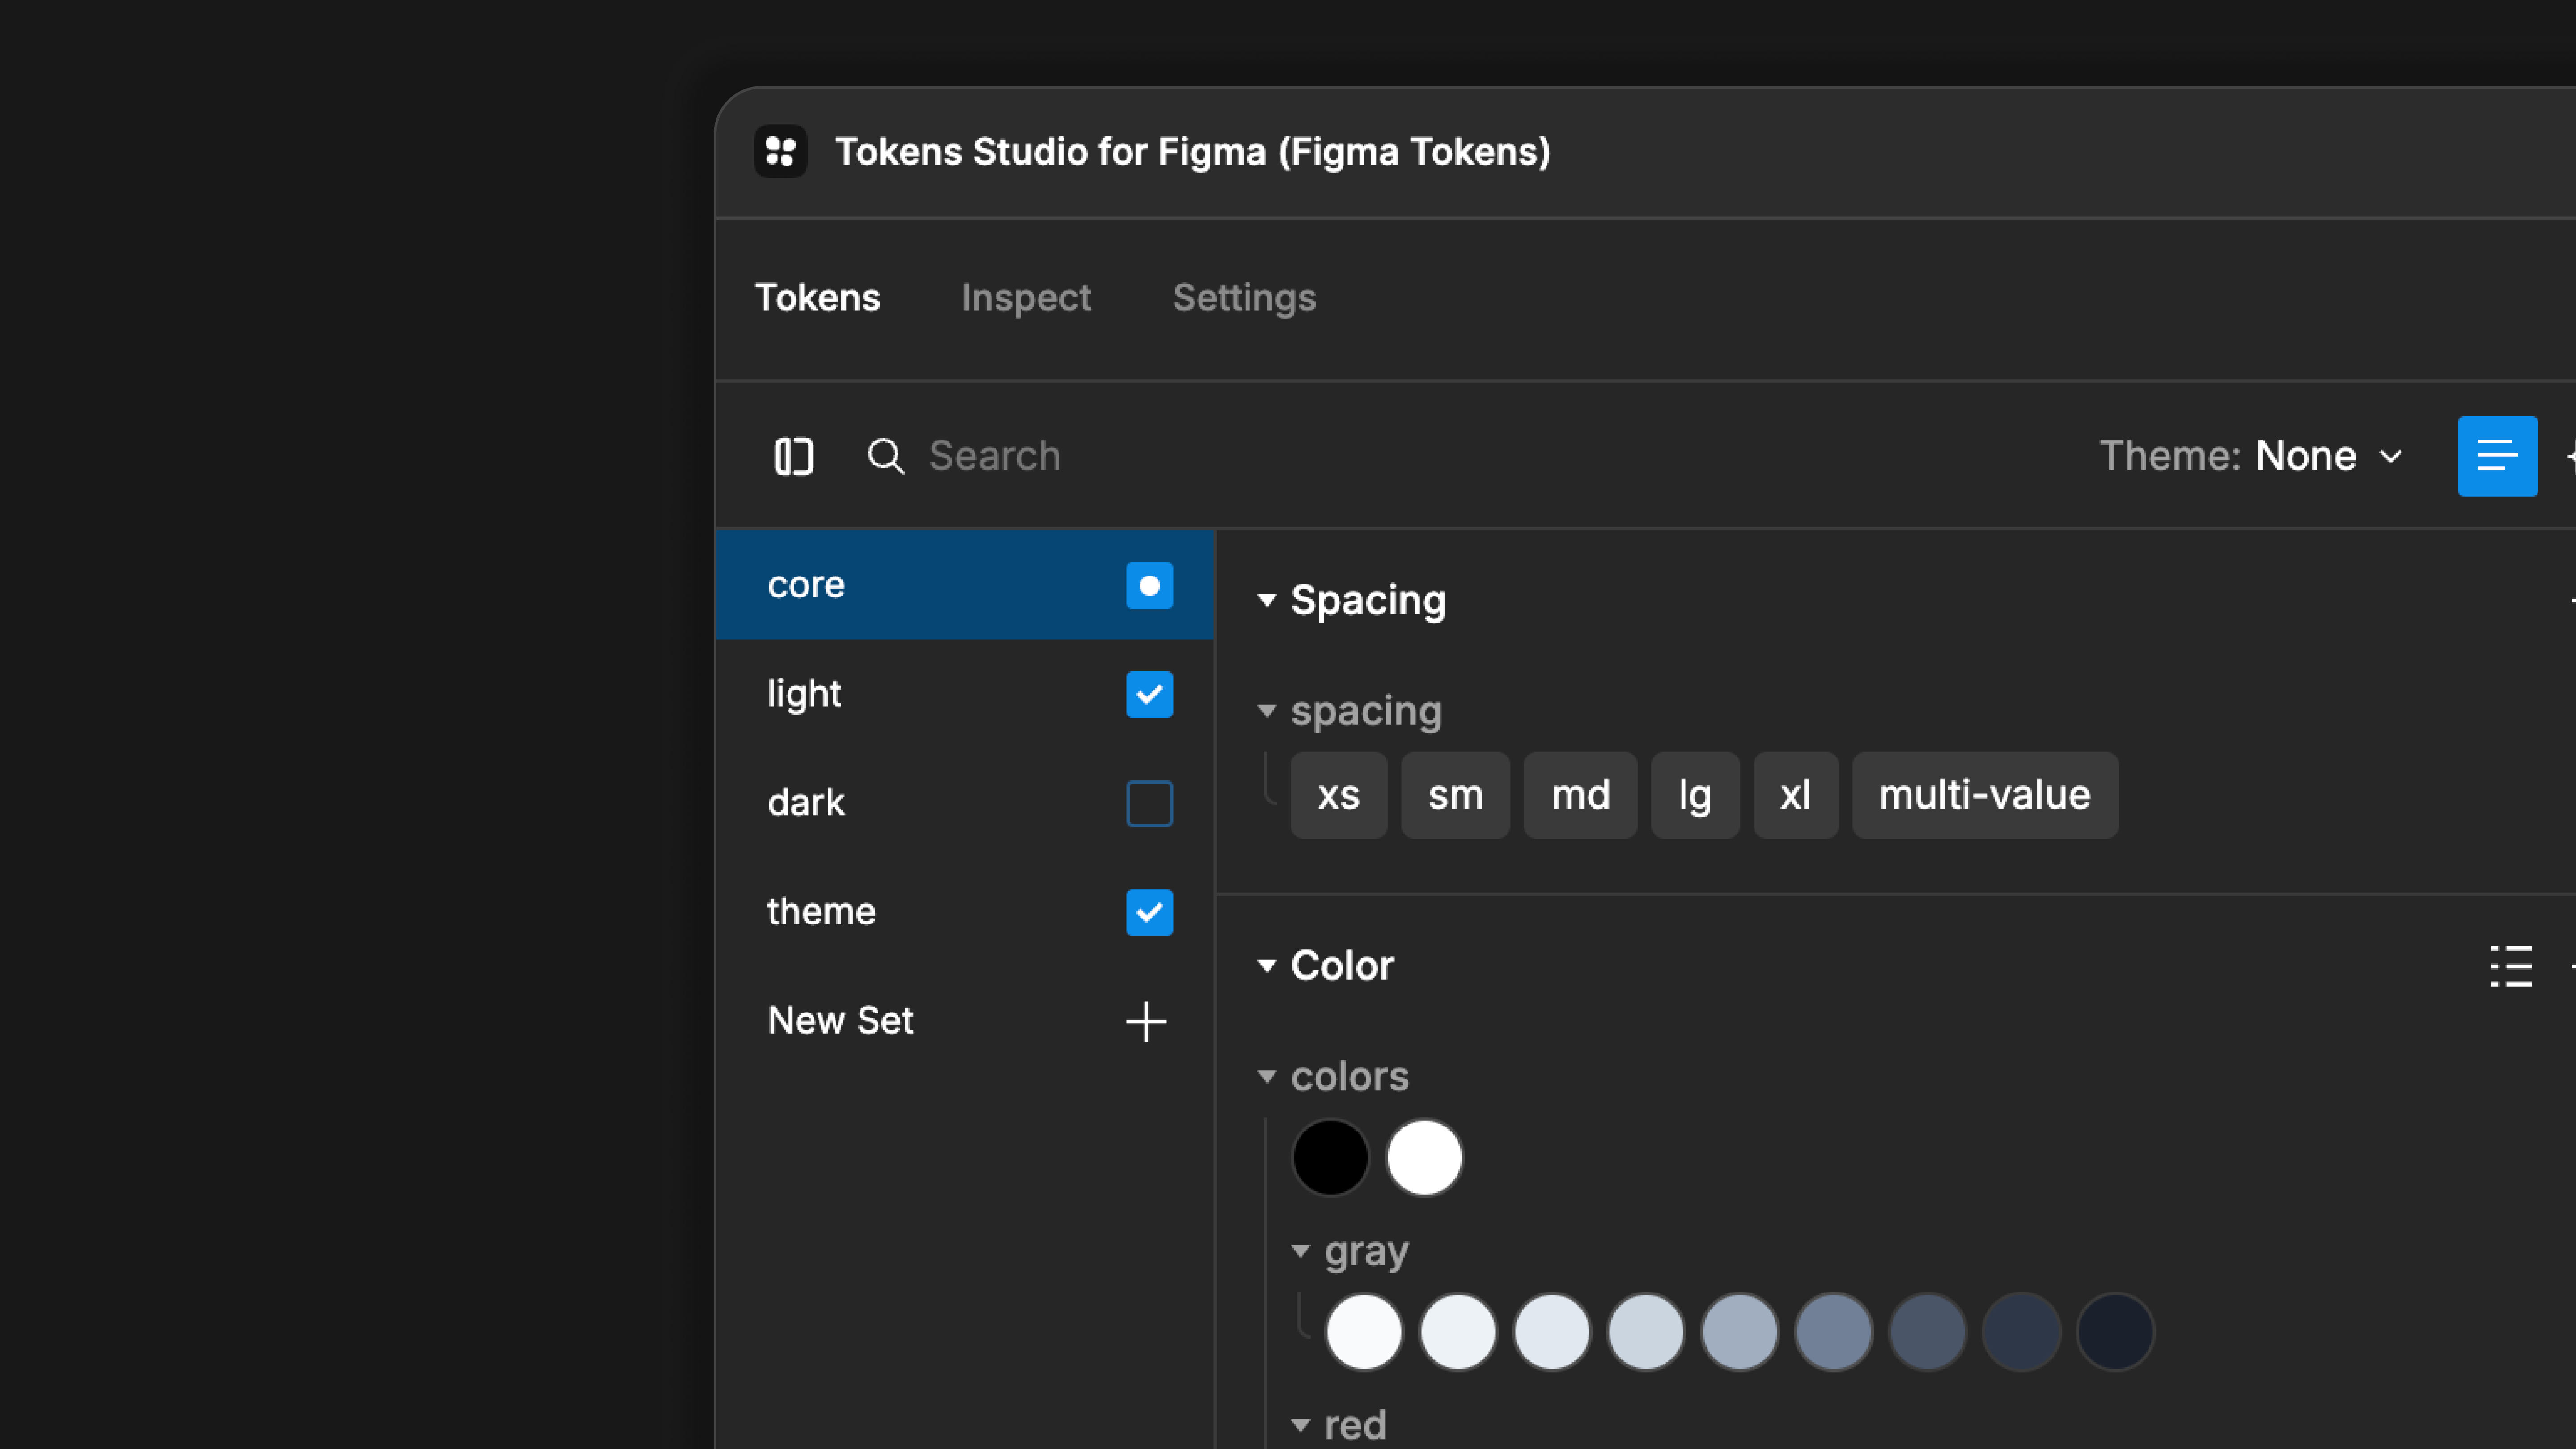Click the search magnifier icon
Screen dimensions: 2576x1449
click(x=886, y=456)
